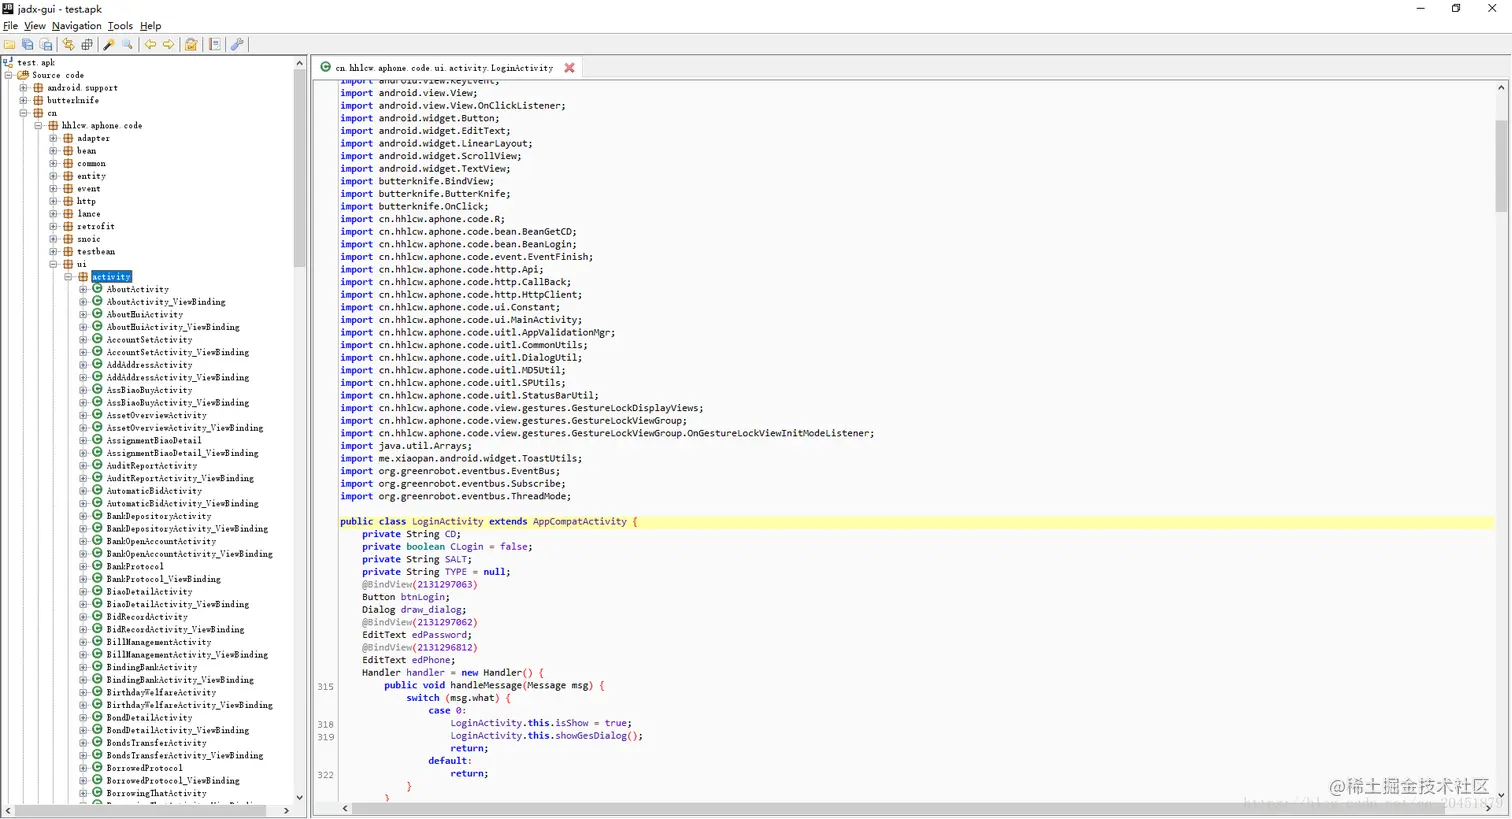Image resolution: width=1512 pixels, height=819 pixels.
Task: Select the entity package
Action: point(91,176)
